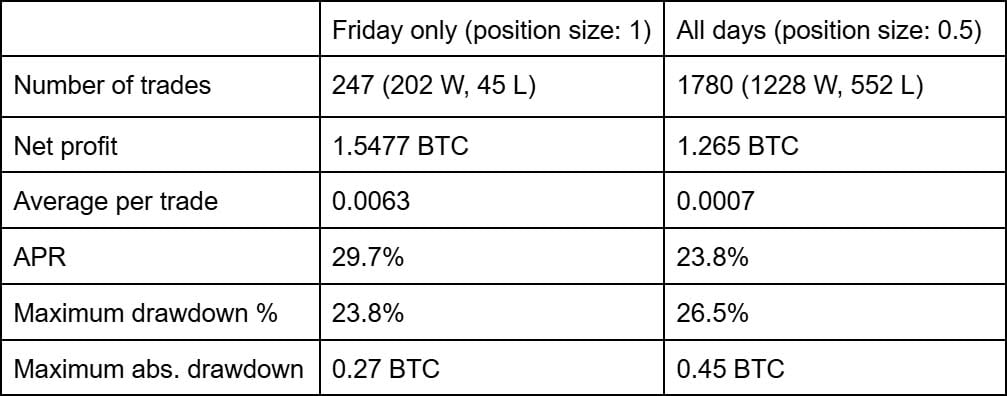Select the 'Number of trades' row label
Screen dimensions: 1007x396
(160, 87)
